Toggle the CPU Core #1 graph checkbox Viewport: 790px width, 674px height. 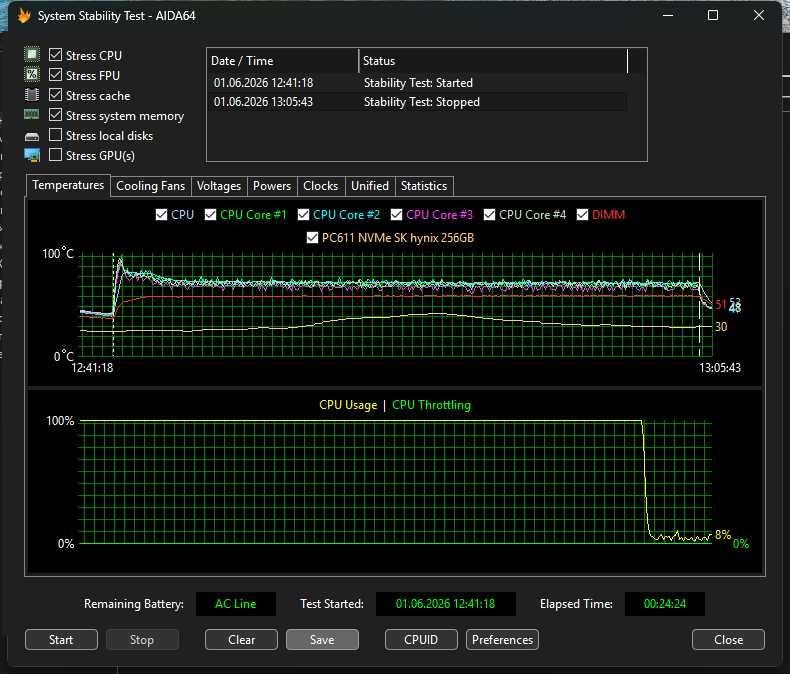[210, 215]
